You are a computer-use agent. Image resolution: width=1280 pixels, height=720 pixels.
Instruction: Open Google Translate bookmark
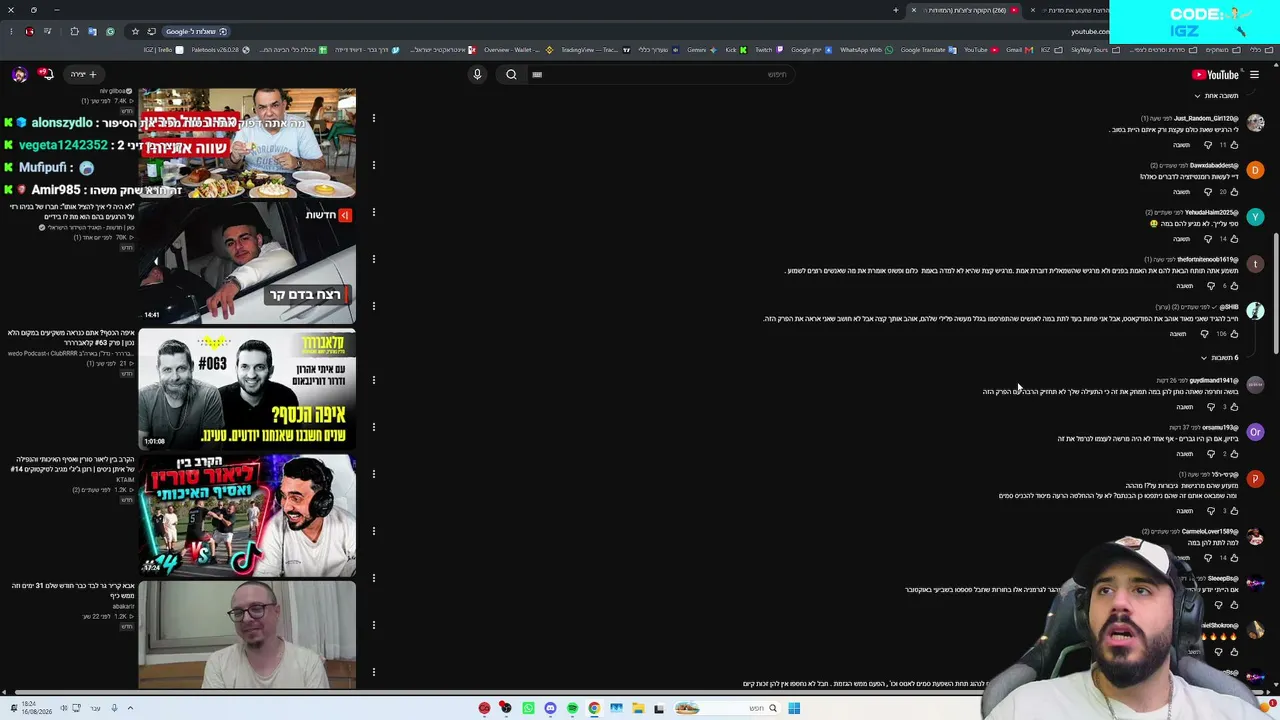[928, 50]
